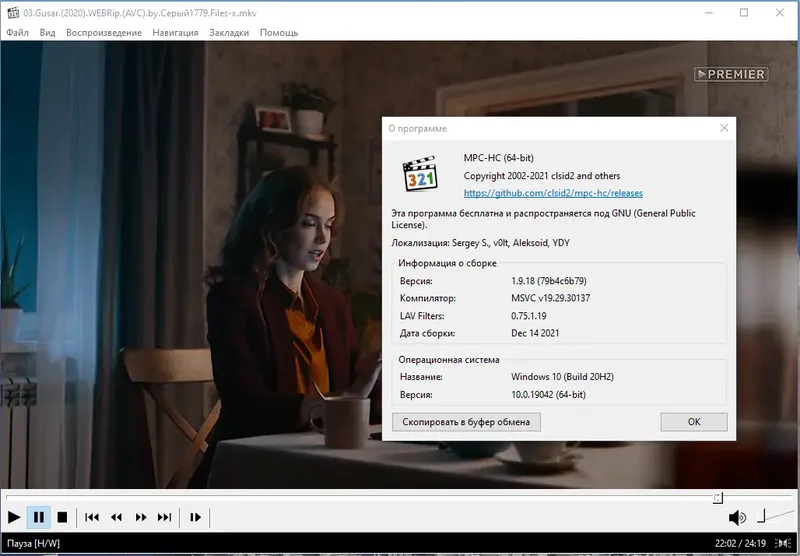Skip to previous file icon
This screenshot has width=800, height=556.
point(92,517)
